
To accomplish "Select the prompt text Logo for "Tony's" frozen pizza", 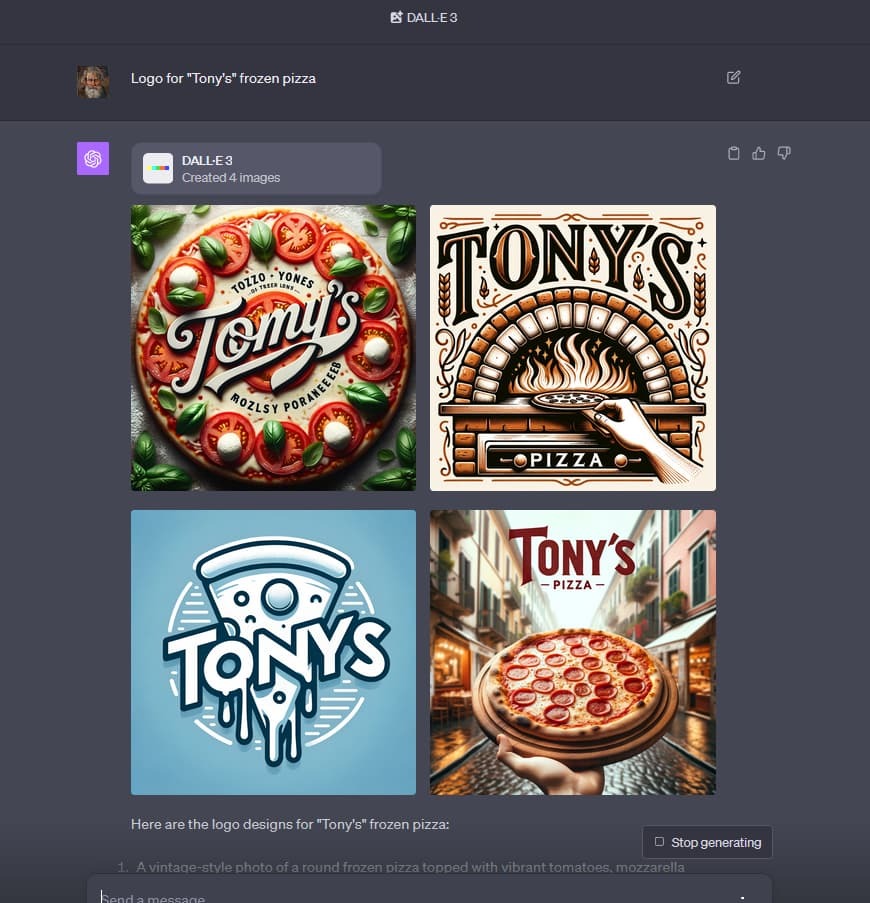I will 223,78.
